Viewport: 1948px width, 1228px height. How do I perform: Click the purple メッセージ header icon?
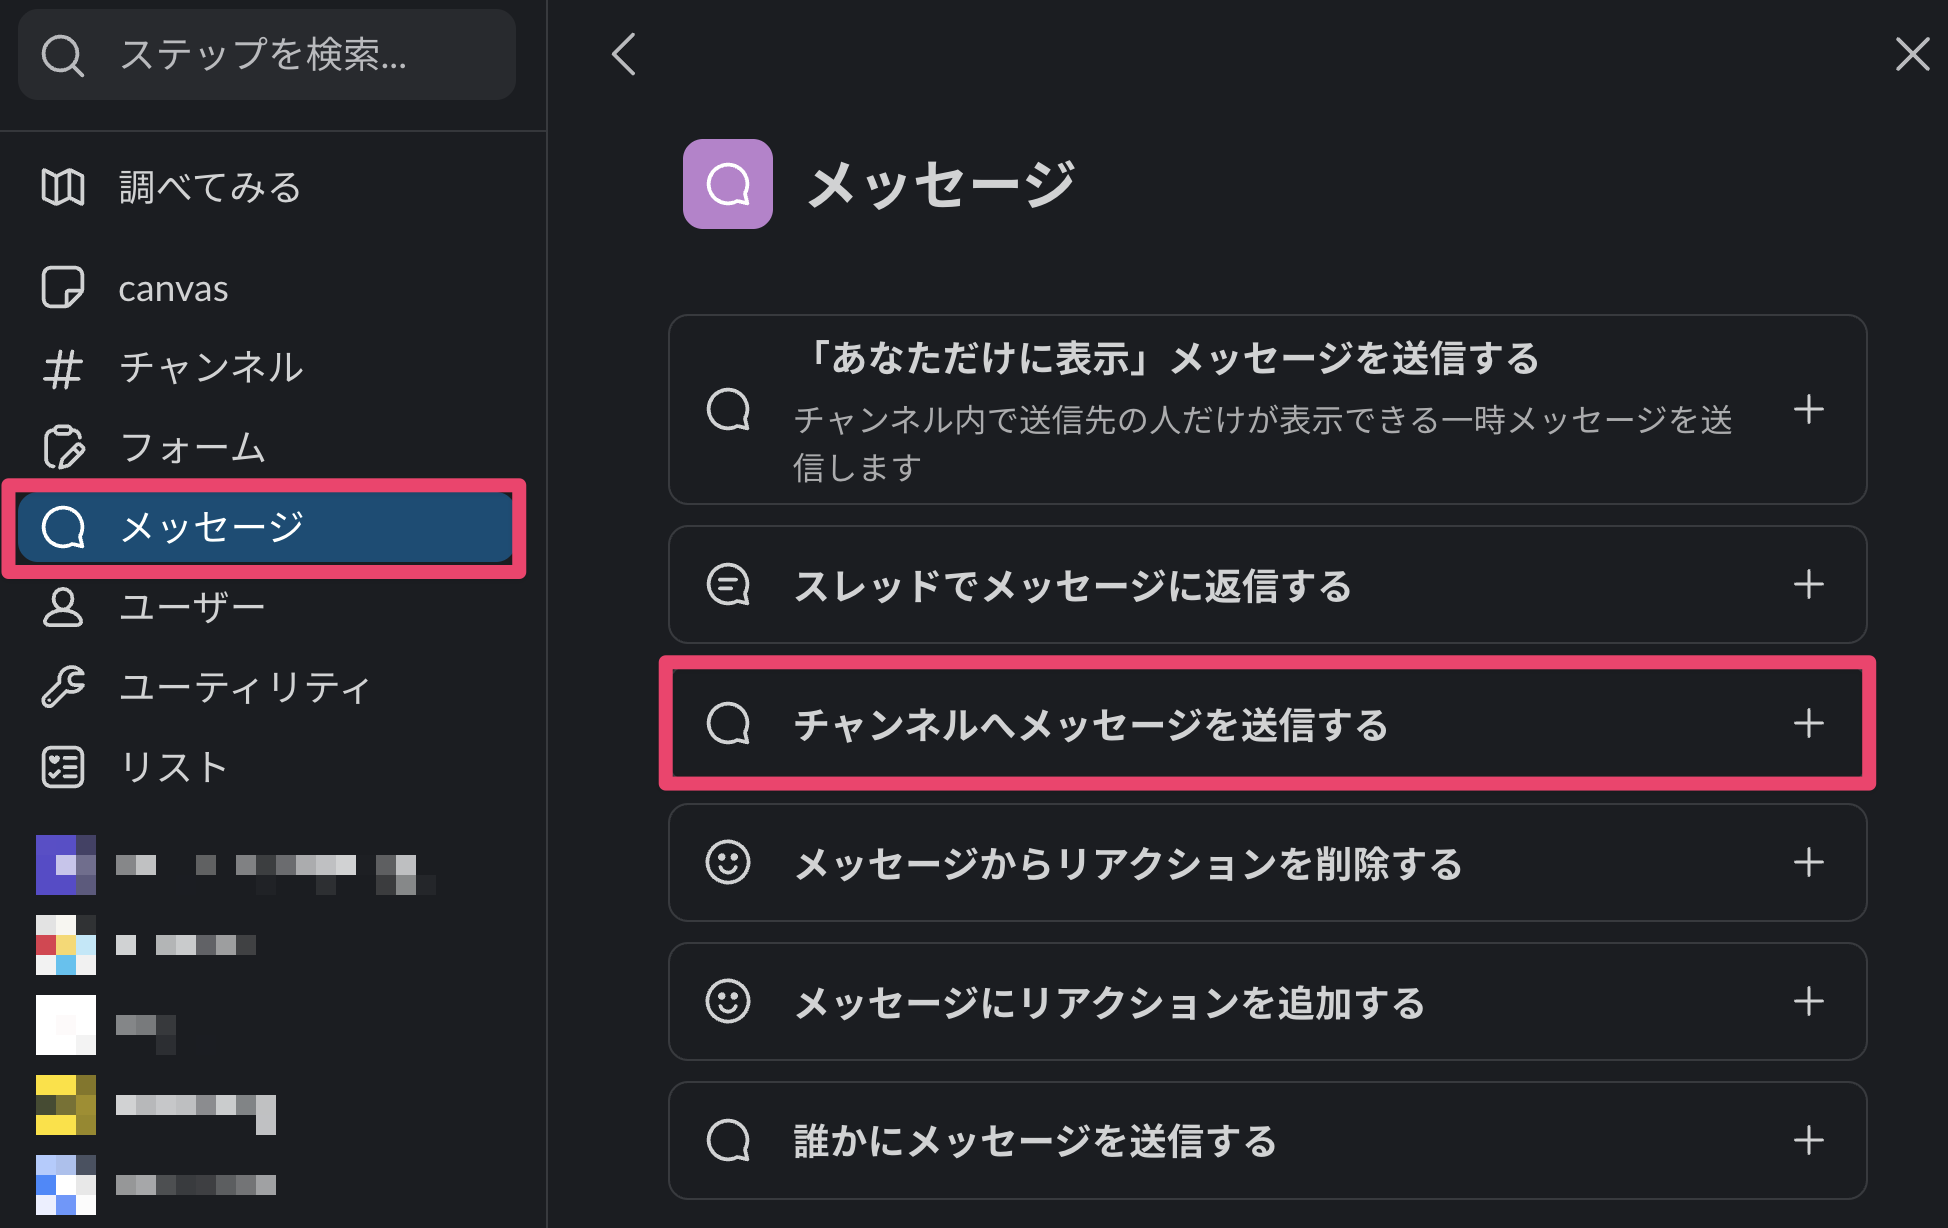[x=727, y=184]
